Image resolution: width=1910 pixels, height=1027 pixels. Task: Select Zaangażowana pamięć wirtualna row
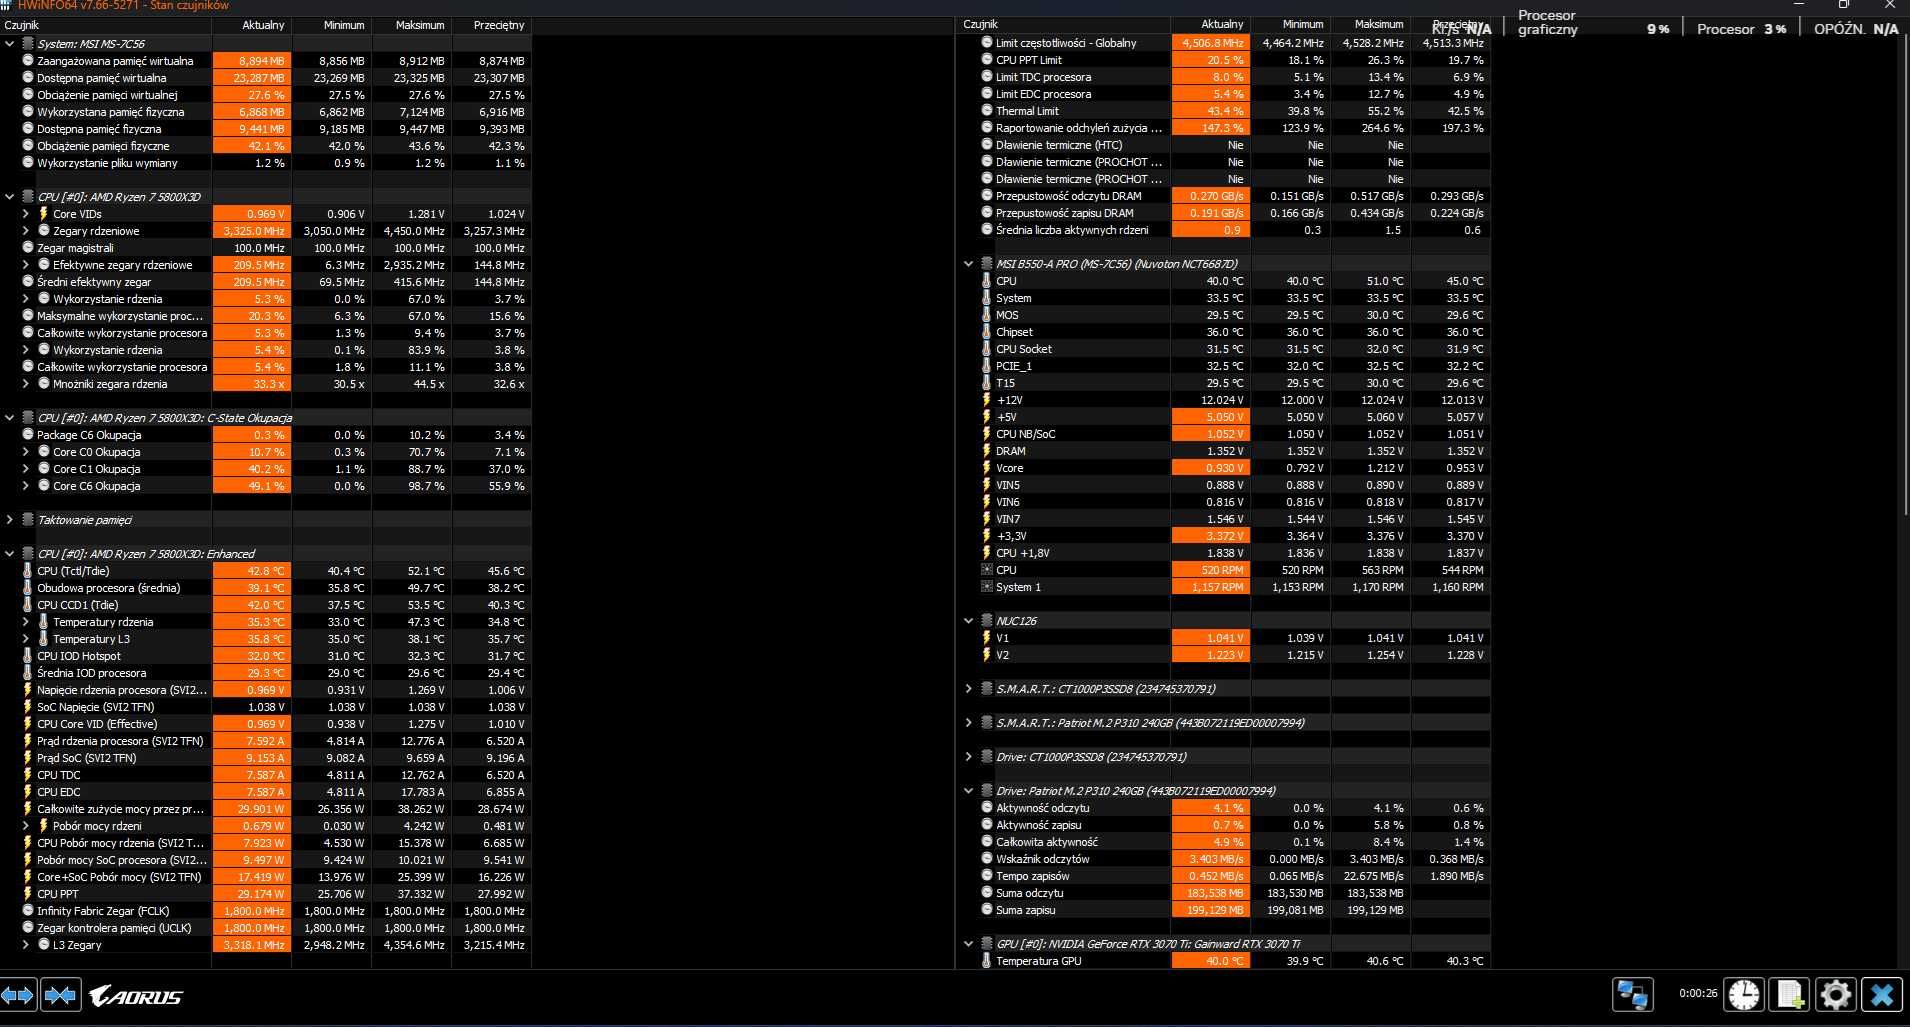click(x=266, y=61)
